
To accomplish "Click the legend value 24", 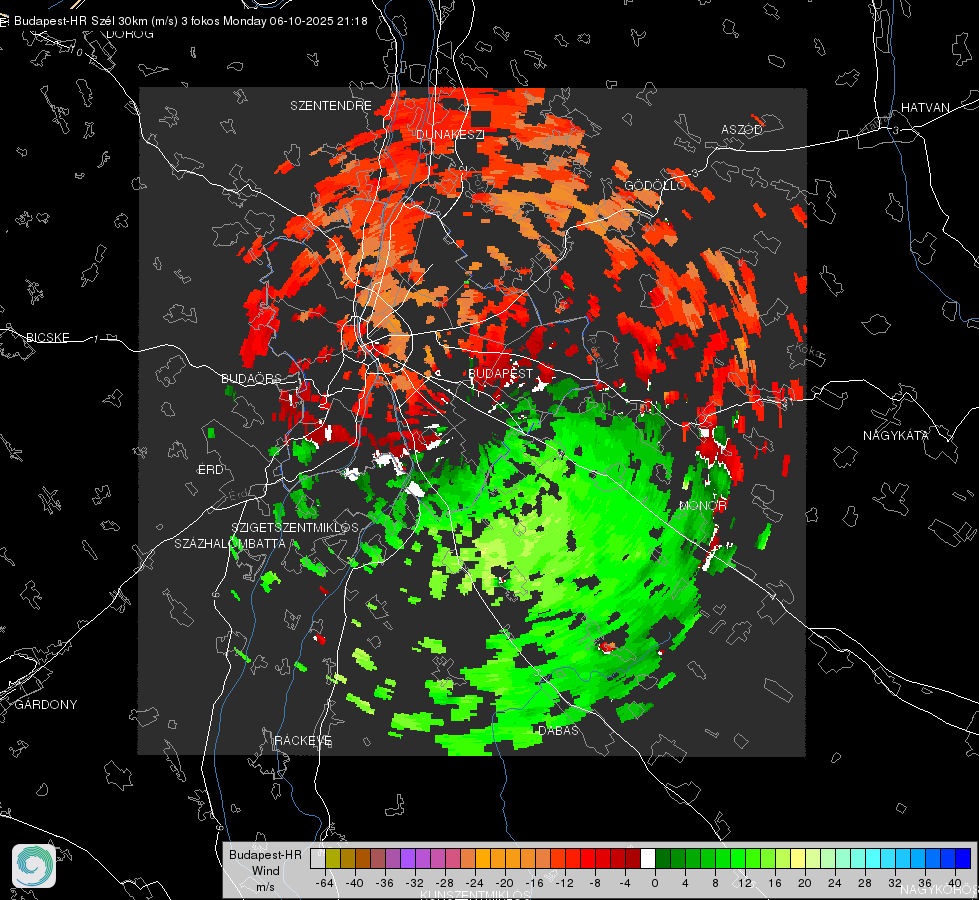I will pos(834,883).
